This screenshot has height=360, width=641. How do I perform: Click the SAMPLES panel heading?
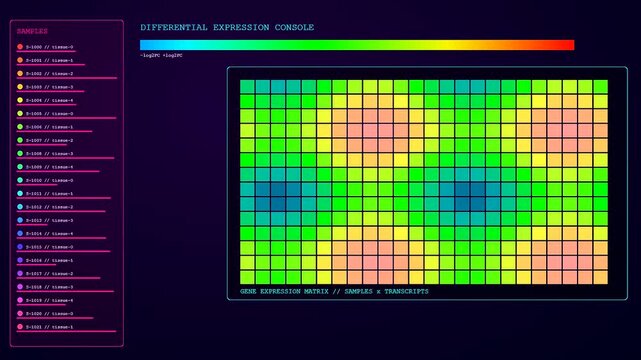coord(32,31)
